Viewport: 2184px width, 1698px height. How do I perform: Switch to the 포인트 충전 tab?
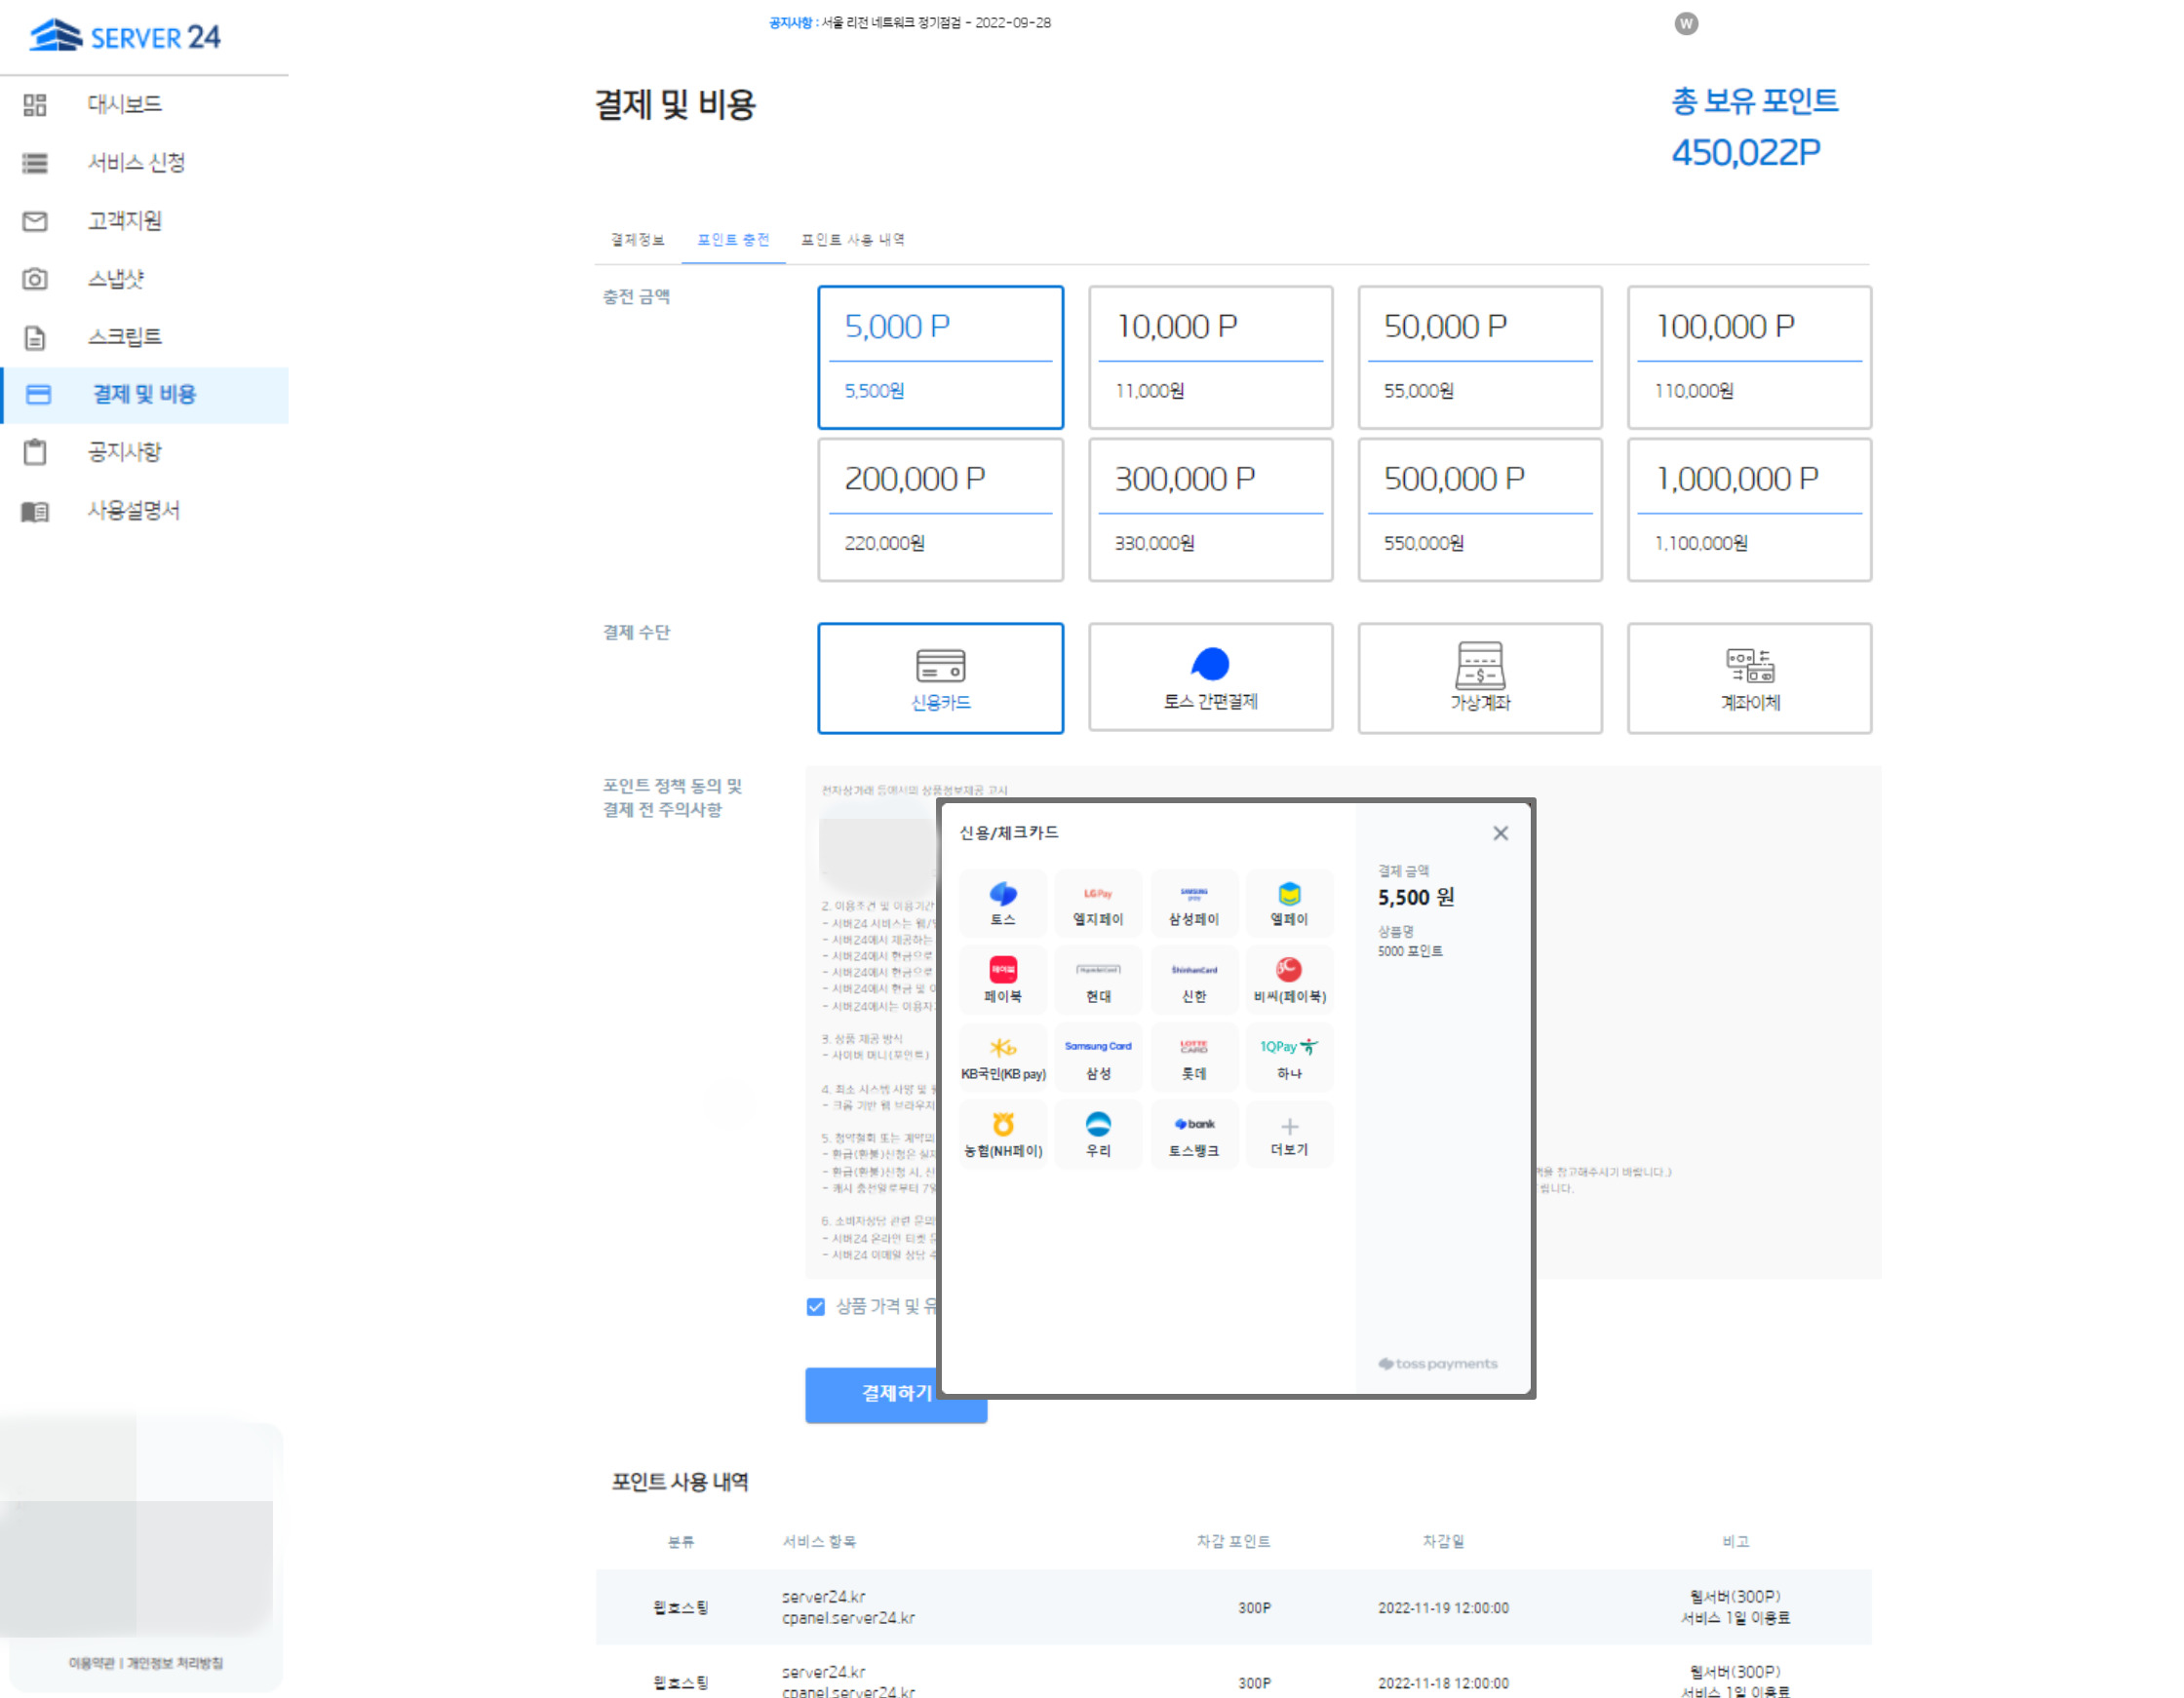point(733,240)
